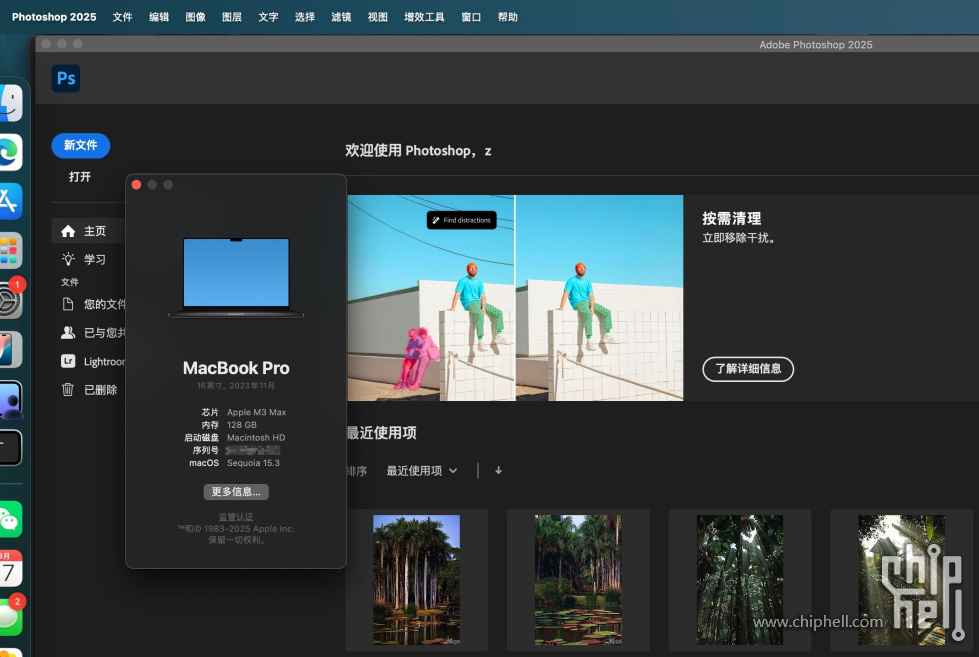Click the 欢迎使用 Photoshop welcome heading
979x657 pixels.
pos(418,151)
